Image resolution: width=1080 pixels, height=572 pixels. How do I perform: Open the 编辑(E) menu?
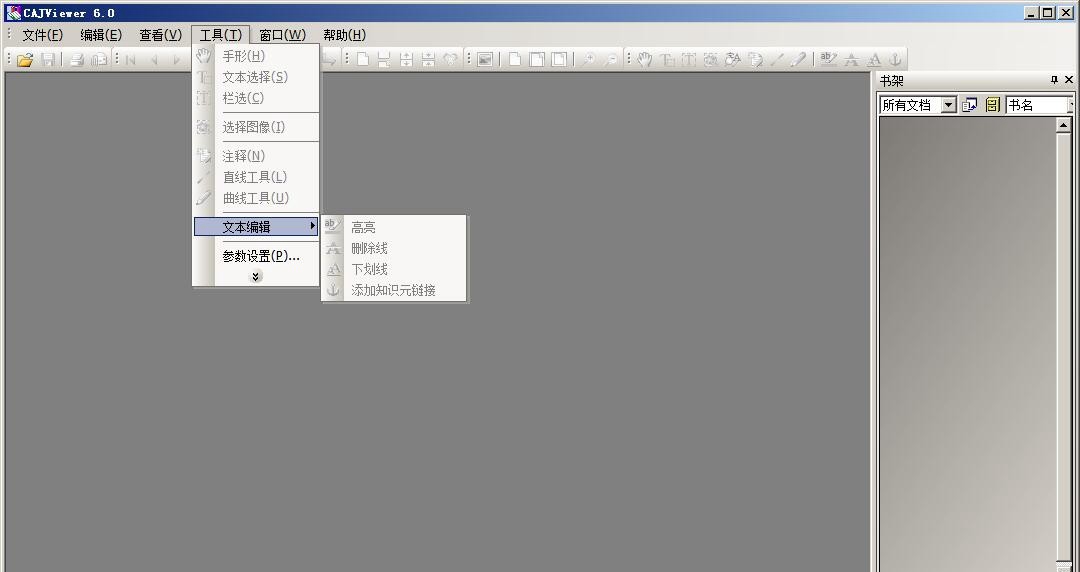tap(101, 35)
